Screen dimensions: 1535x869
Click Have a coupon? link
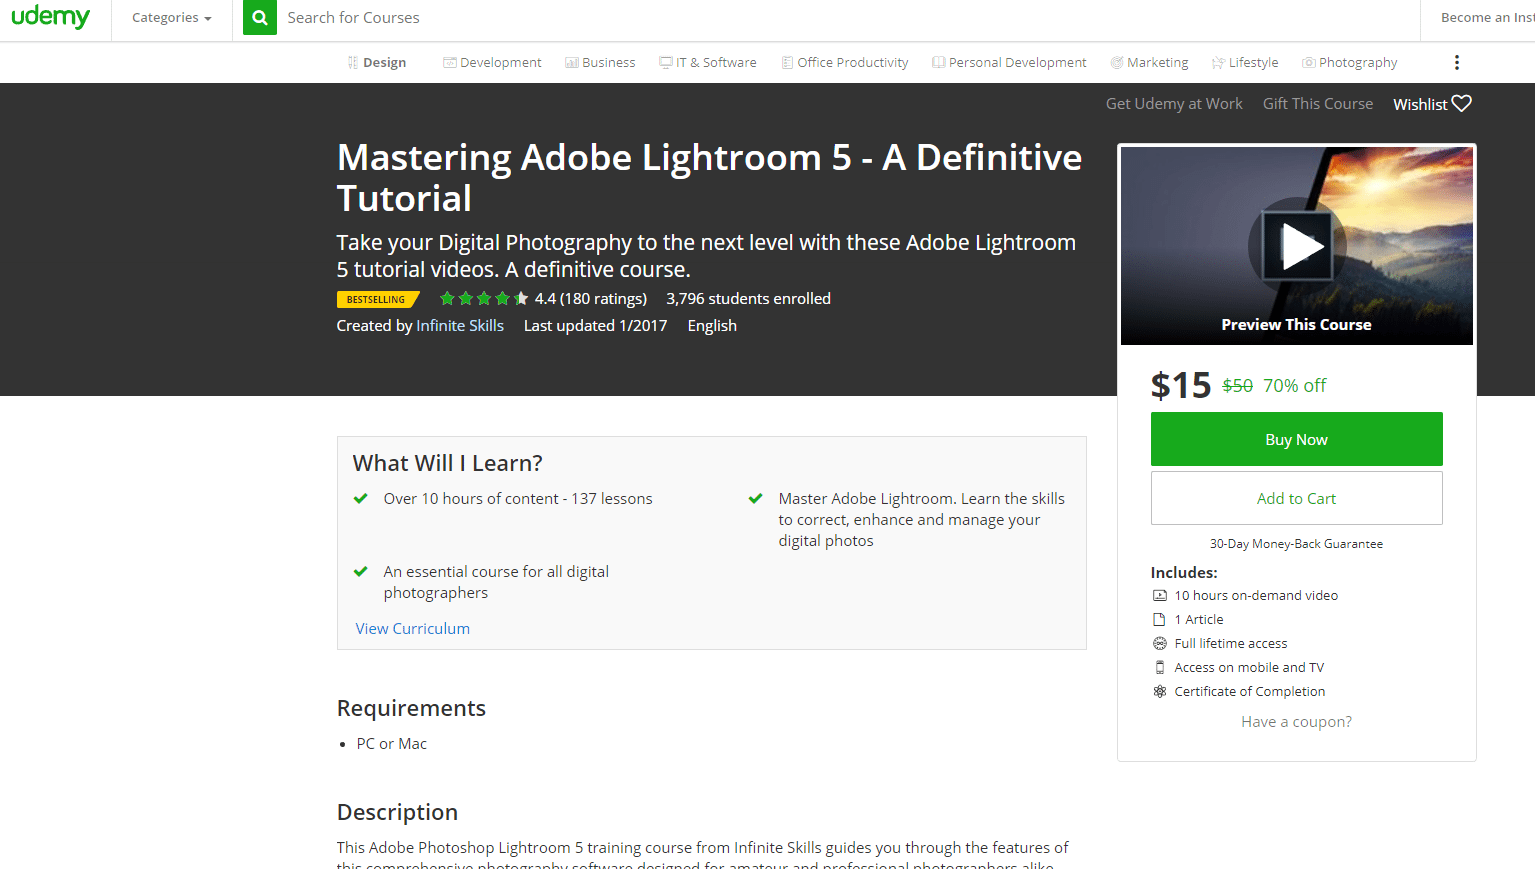click(1297, 722)
